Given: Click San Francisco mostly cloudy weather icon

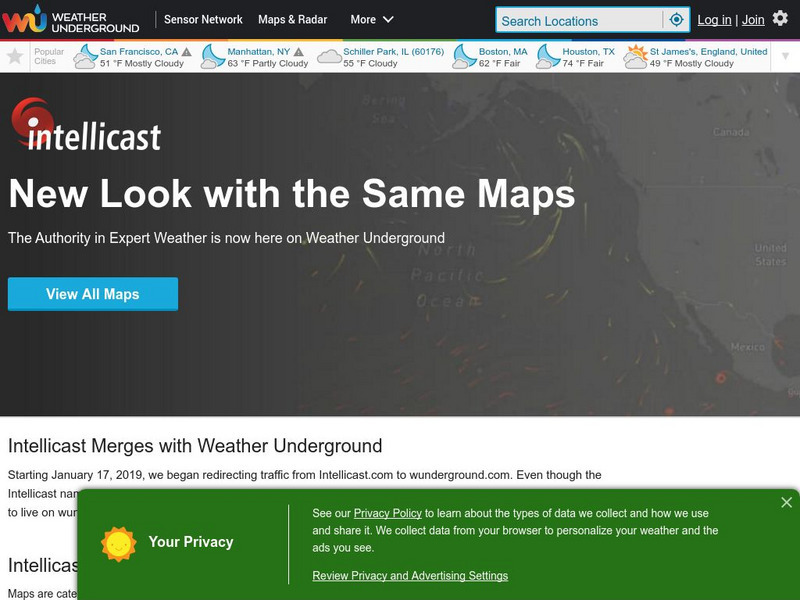Looking at the screenshot, I should 85,57.
